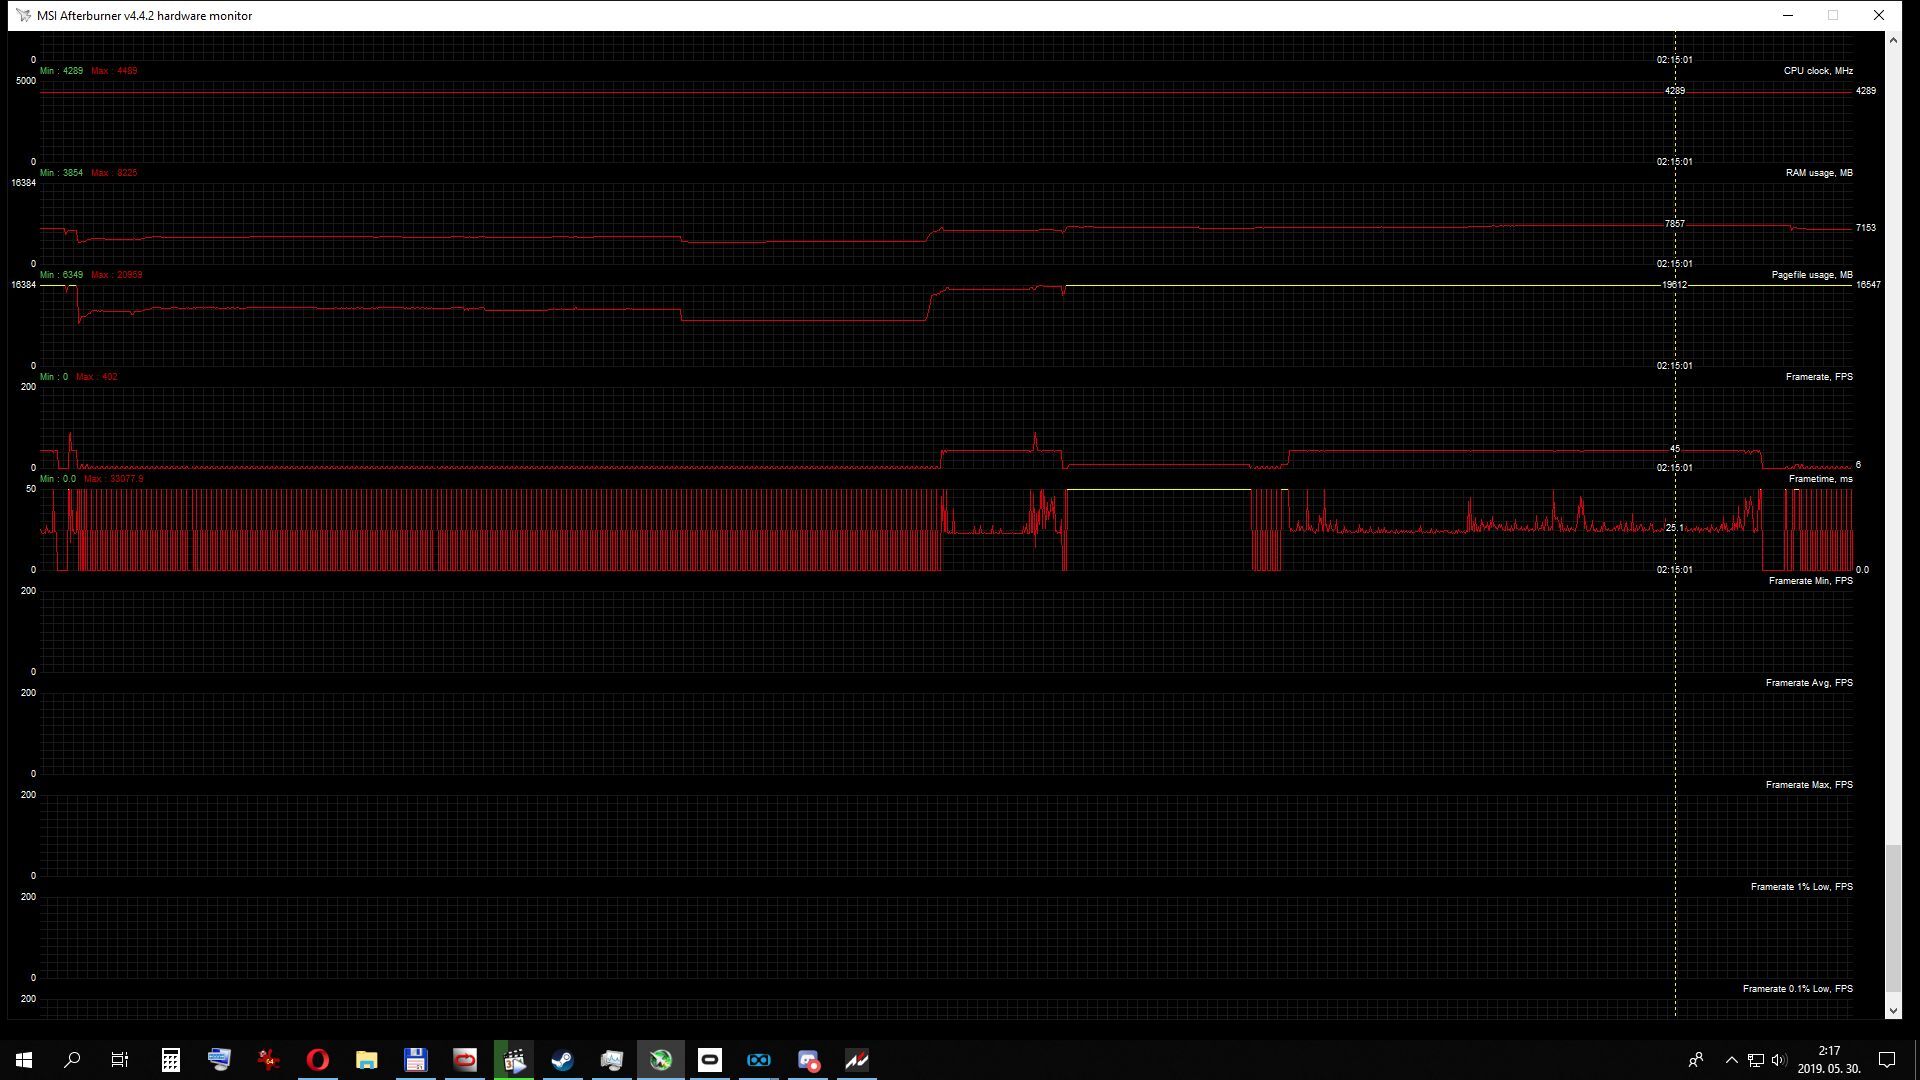The width and height of the screenshot is (1920, 1080).
Task: Click the 'Min : 4289' text on CPU clock graph
Action: pos(61,71)
